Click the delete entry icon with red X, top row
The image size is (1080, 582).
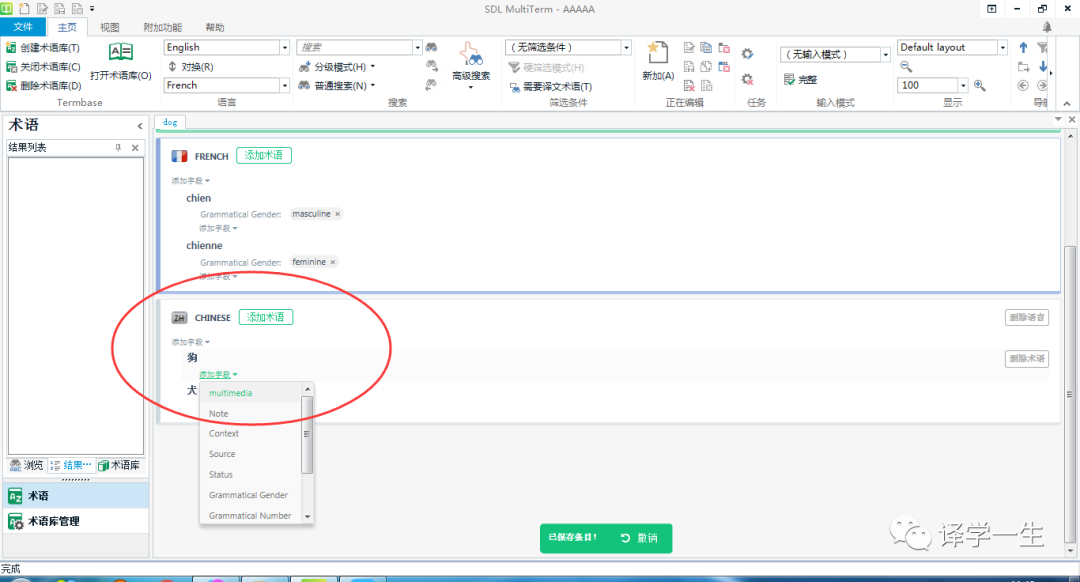coord(724,48)
